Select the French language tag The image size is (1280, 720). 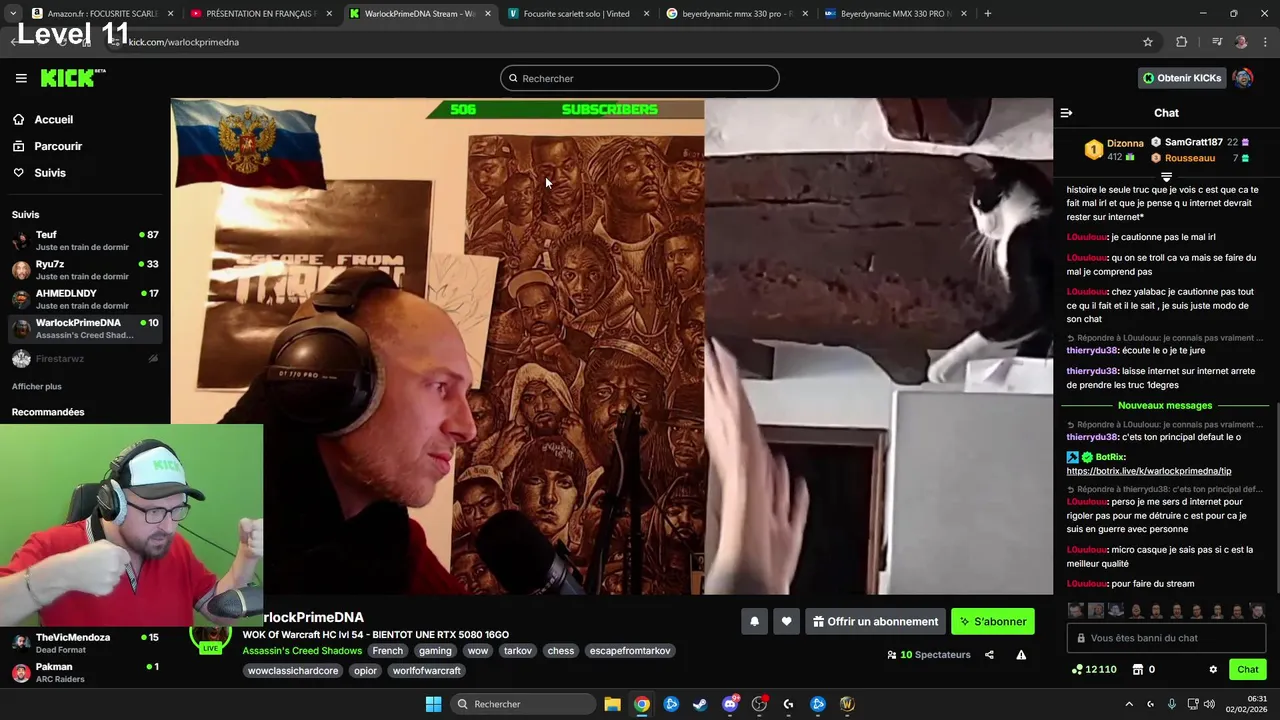(388, 651)
